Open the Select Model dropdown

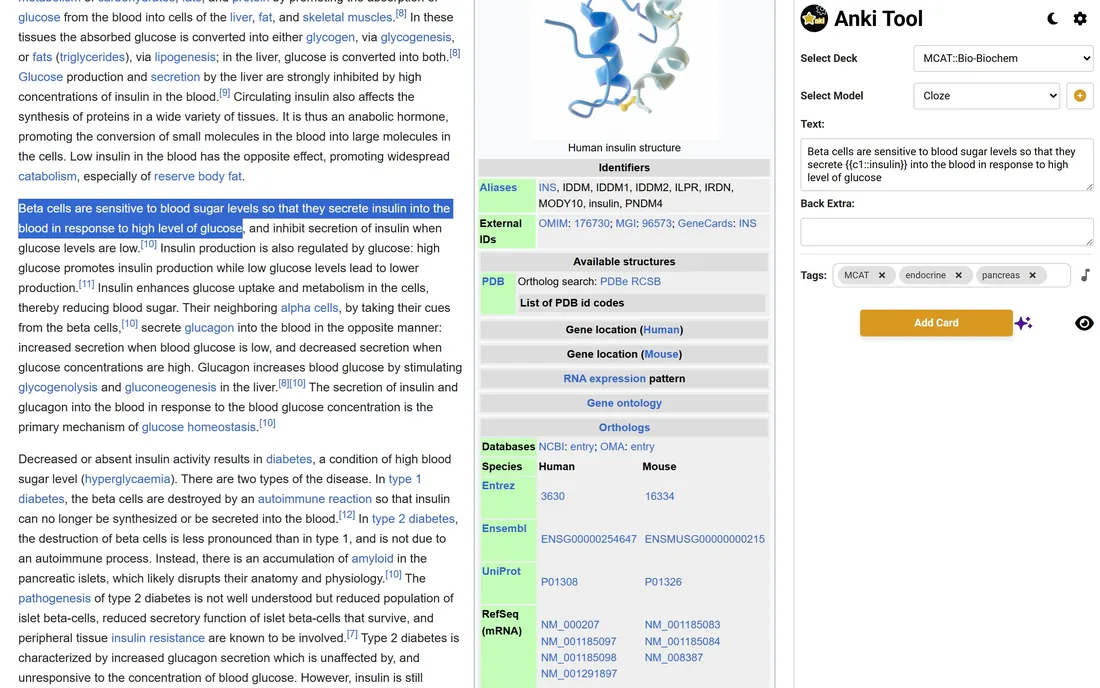(x=986, y=95)
